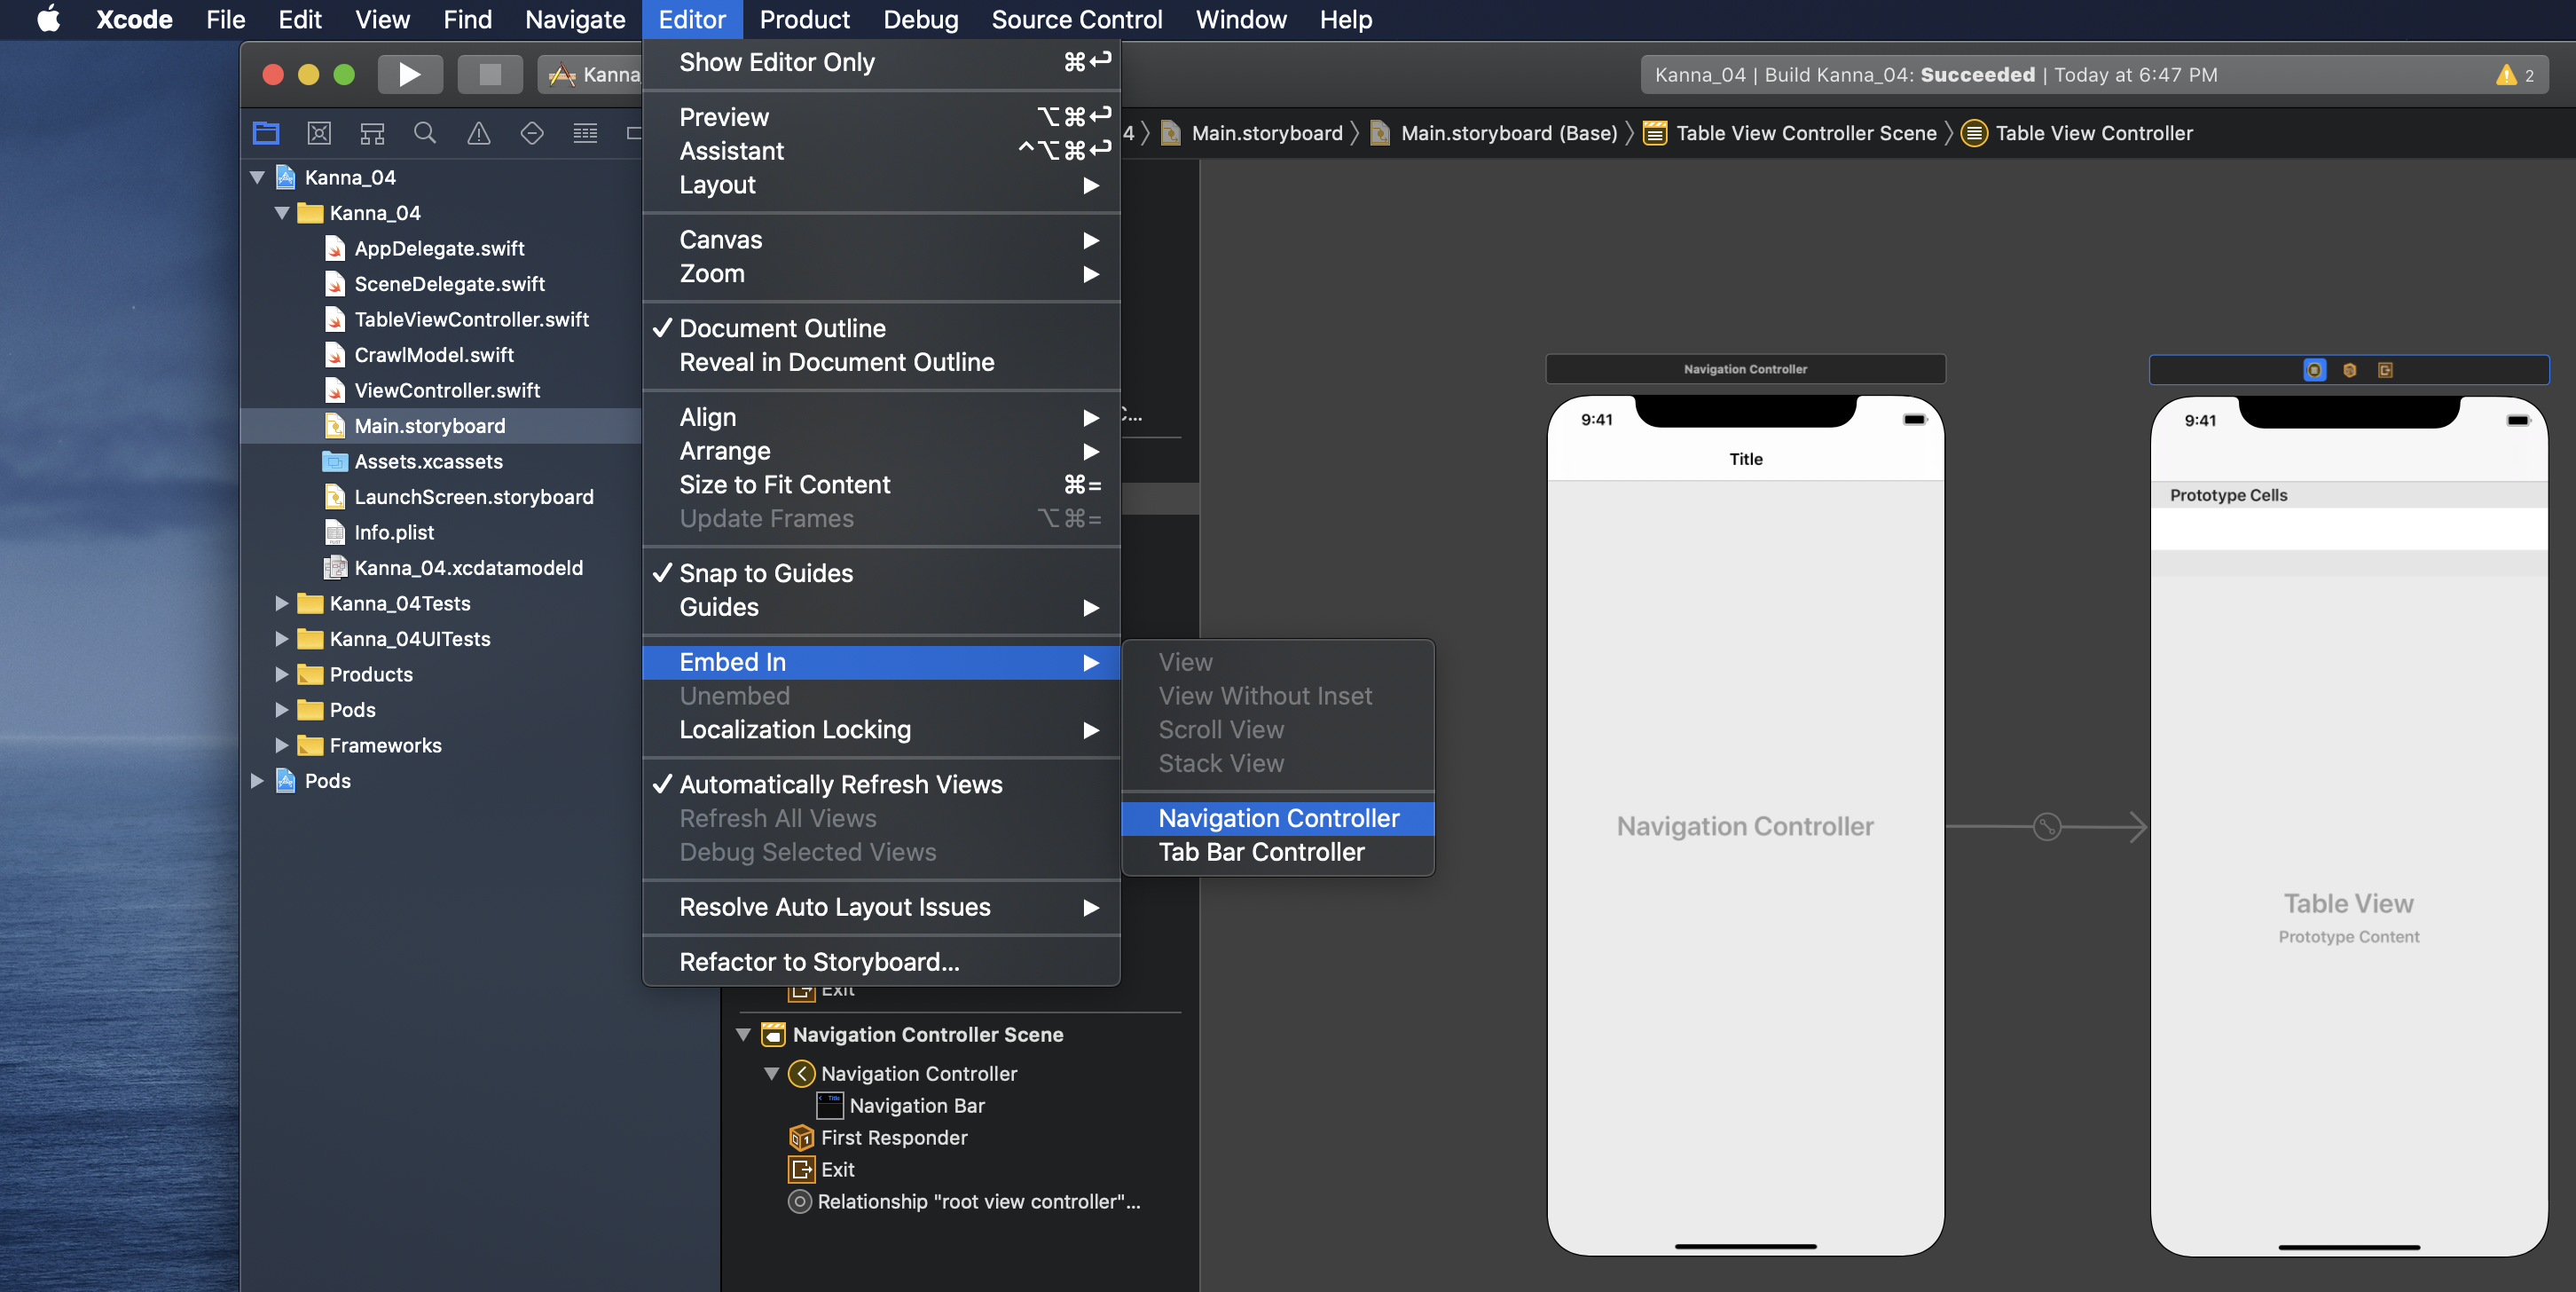Open the Issue navigator warning icon
Viewport: 2576px width, 1292px height.
click(479, 133)
